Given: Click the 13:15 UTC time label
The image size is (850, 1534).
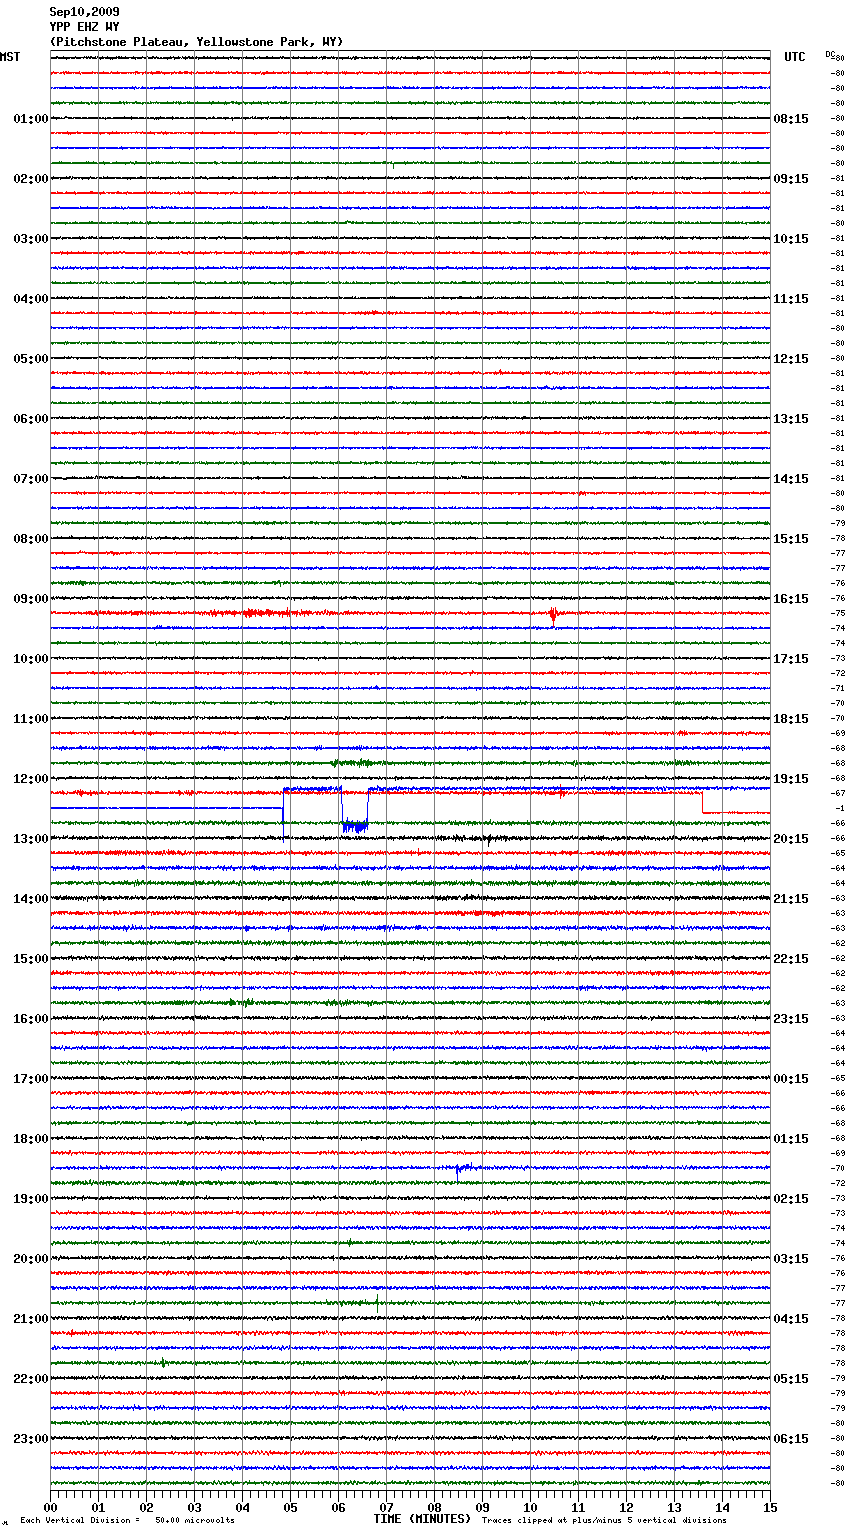Looking at the screenshot, I should [791, 419].
